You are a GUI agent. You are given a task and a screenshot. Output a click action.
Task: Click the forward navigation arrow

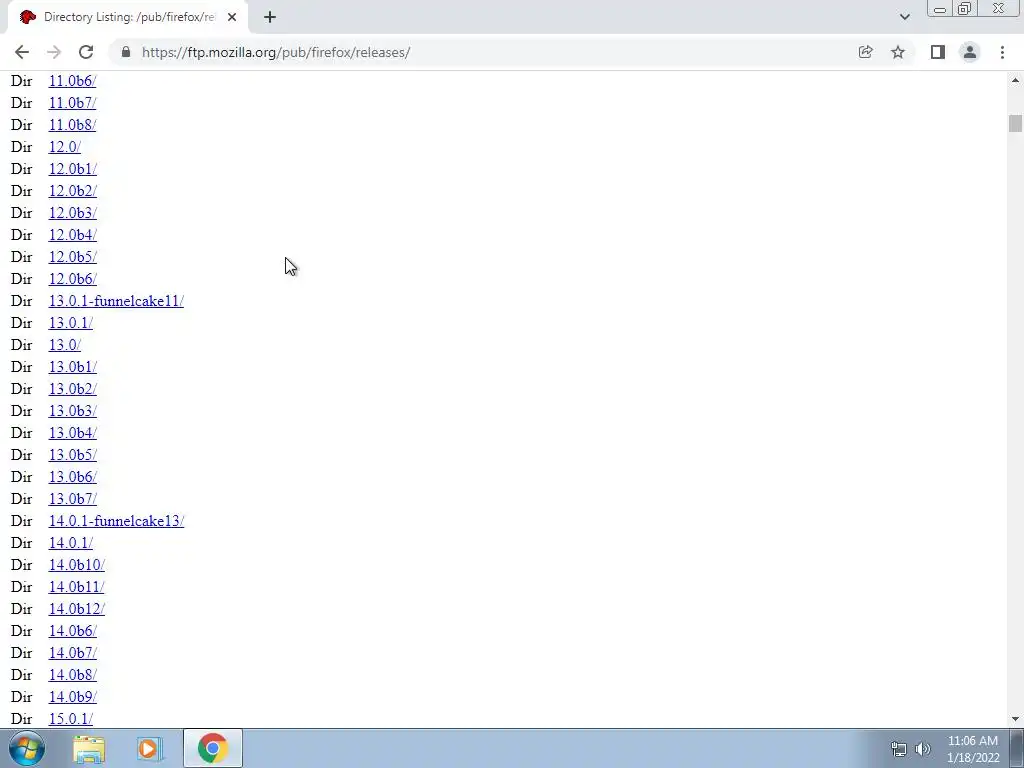point(54,52)
